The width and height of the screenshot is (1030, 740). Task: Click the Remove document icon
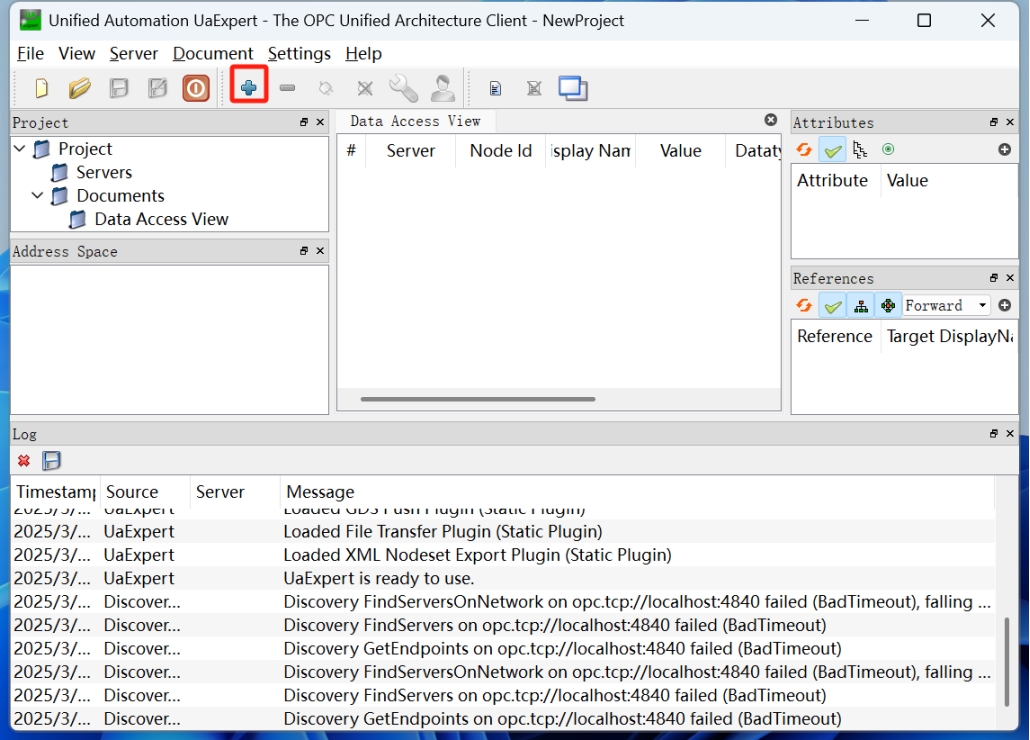coord(534,88)
